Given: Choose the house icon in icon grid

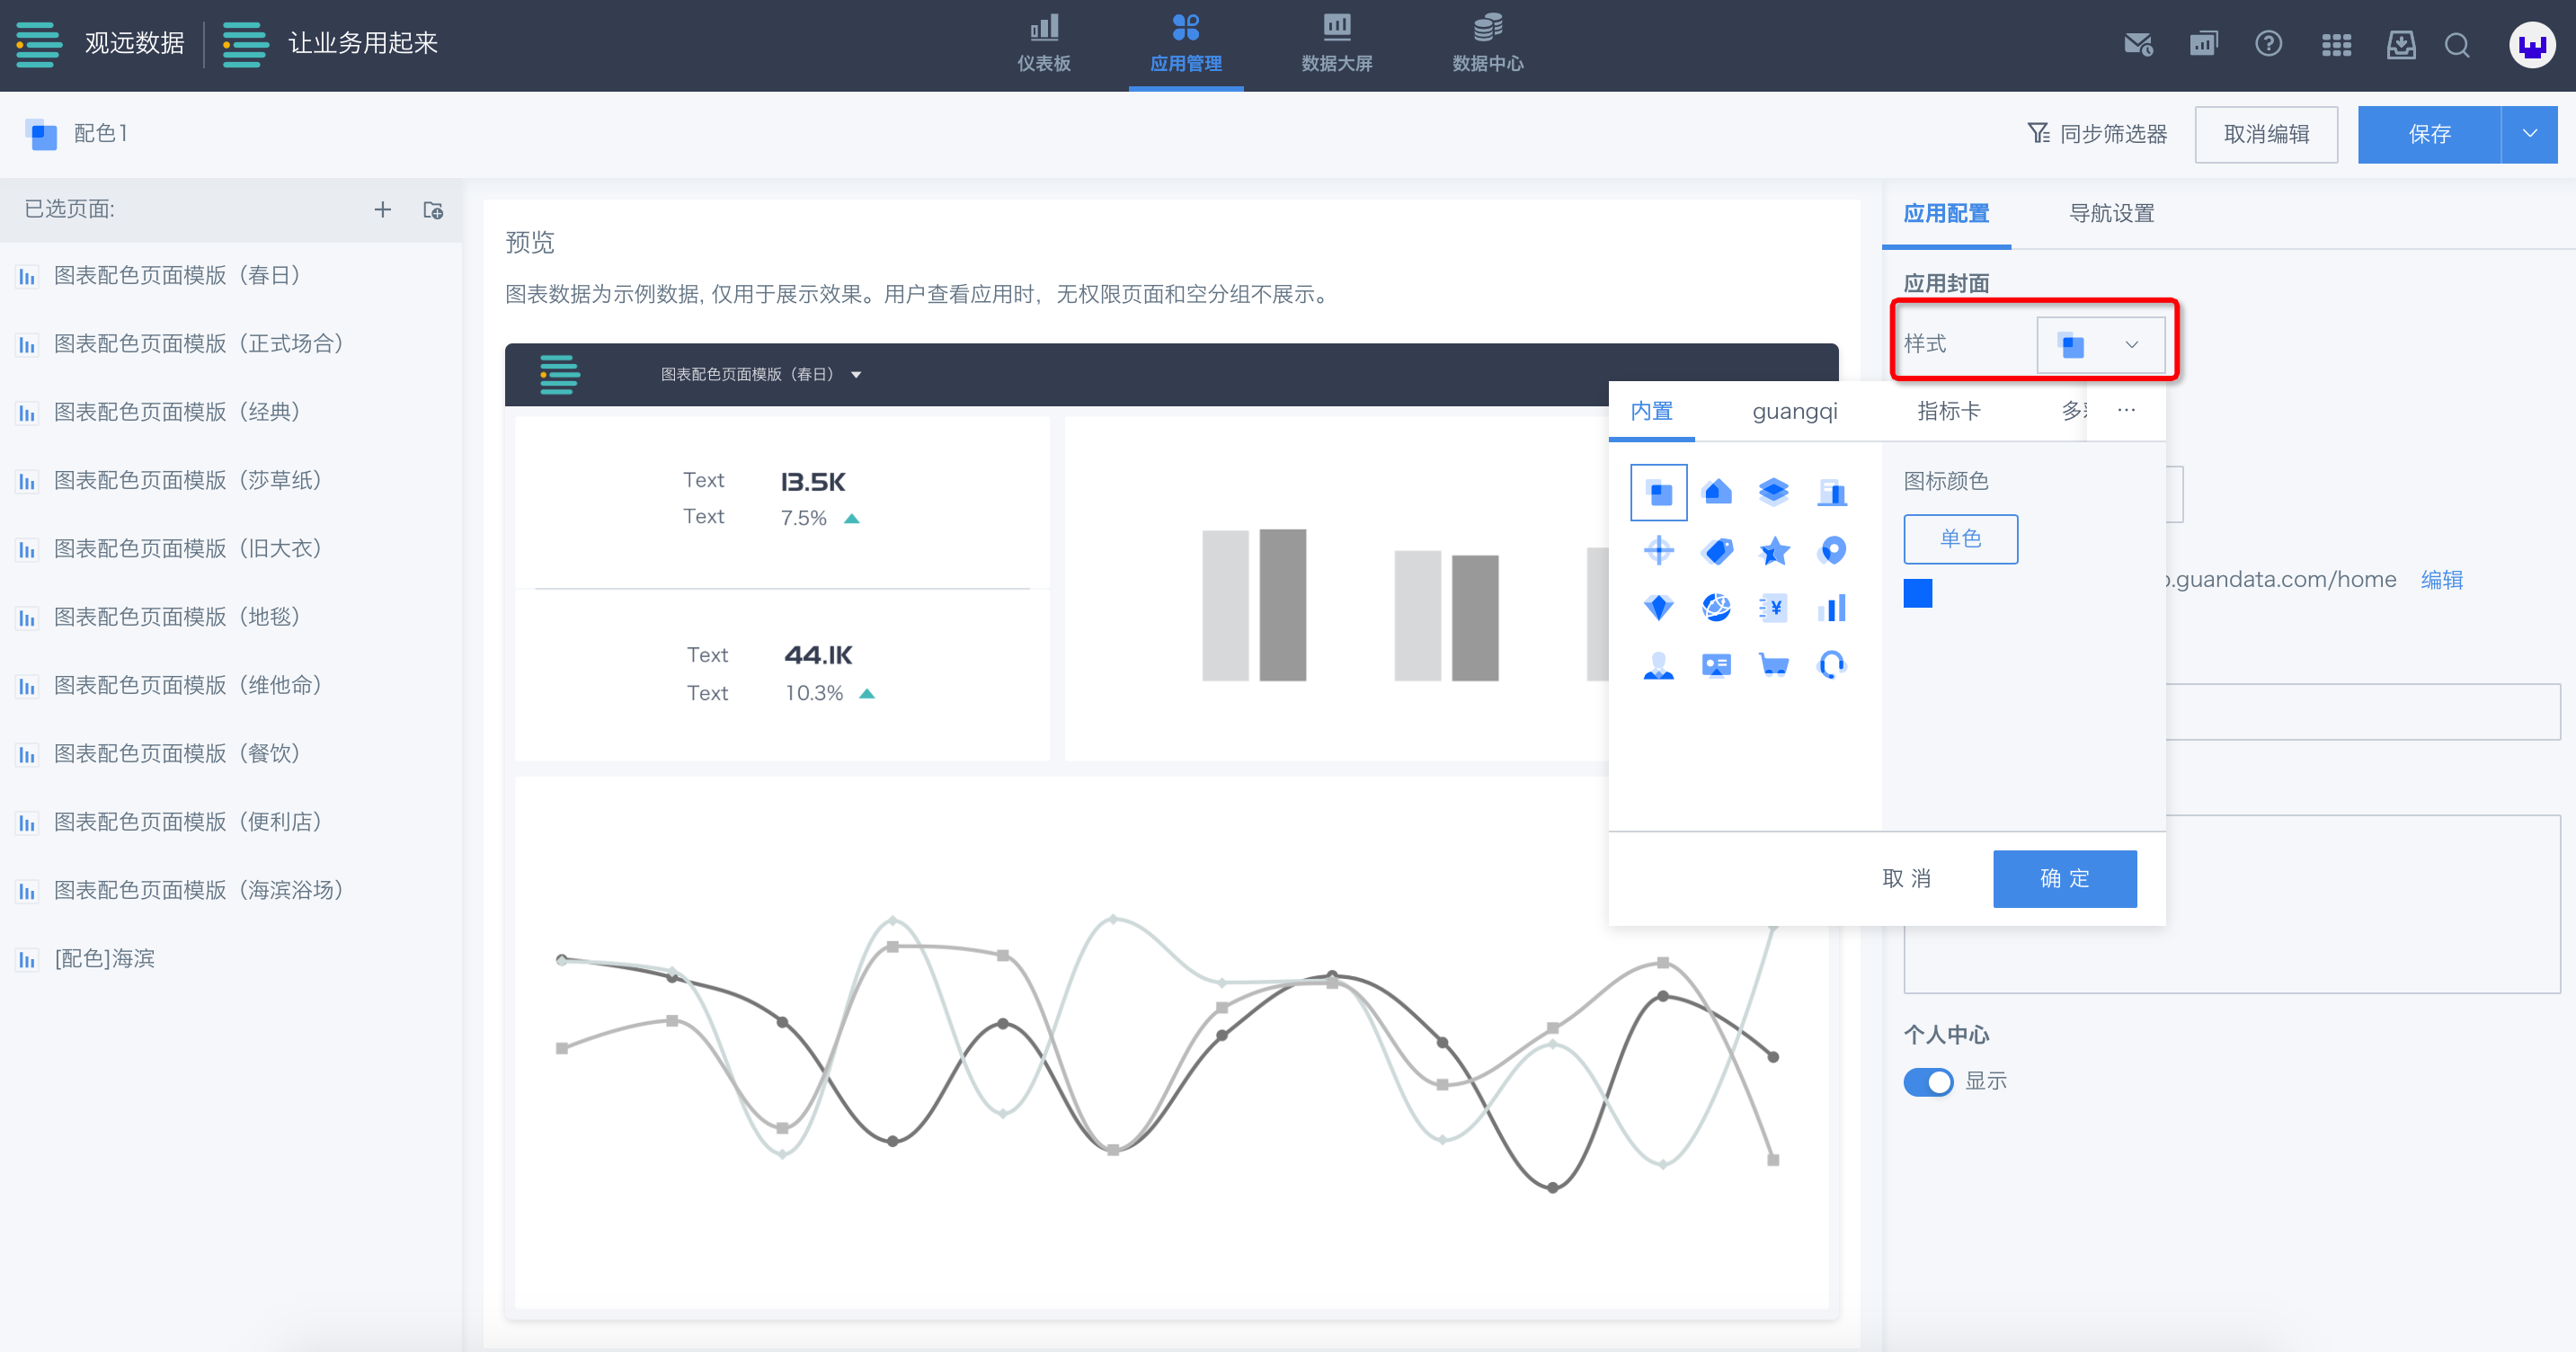Looking at the screenshot, I should pyautogui.click(x=1717, y=492).
